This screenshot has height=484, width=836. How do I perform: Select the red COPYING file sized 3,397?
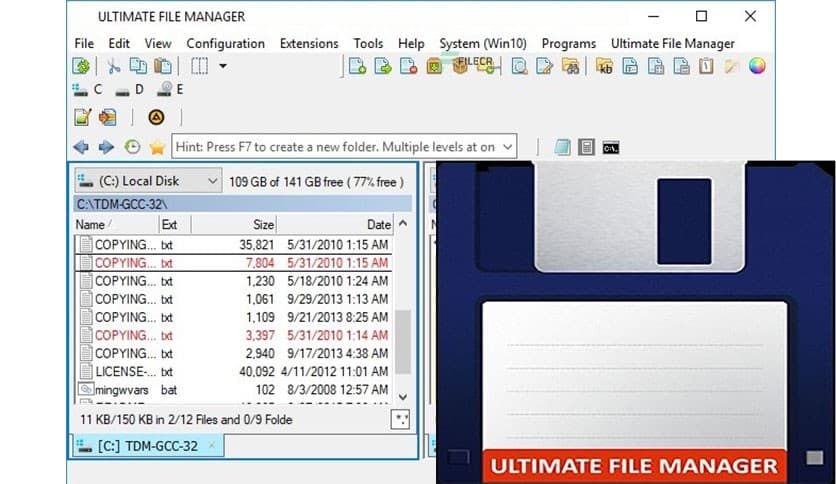234,335
